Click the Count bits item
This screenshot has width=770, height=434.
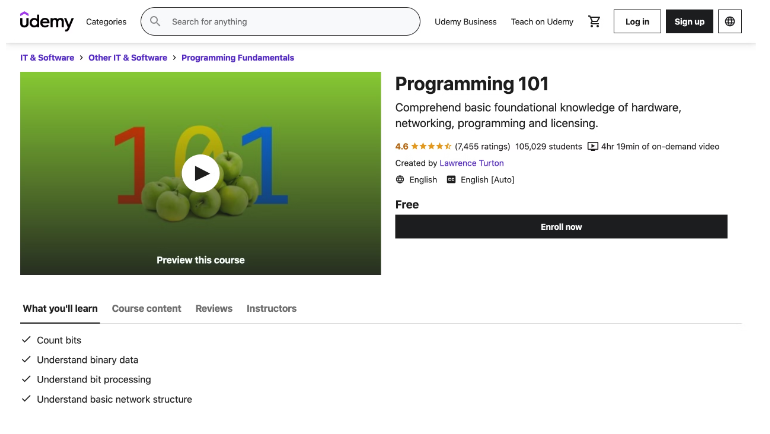point(59,340)
